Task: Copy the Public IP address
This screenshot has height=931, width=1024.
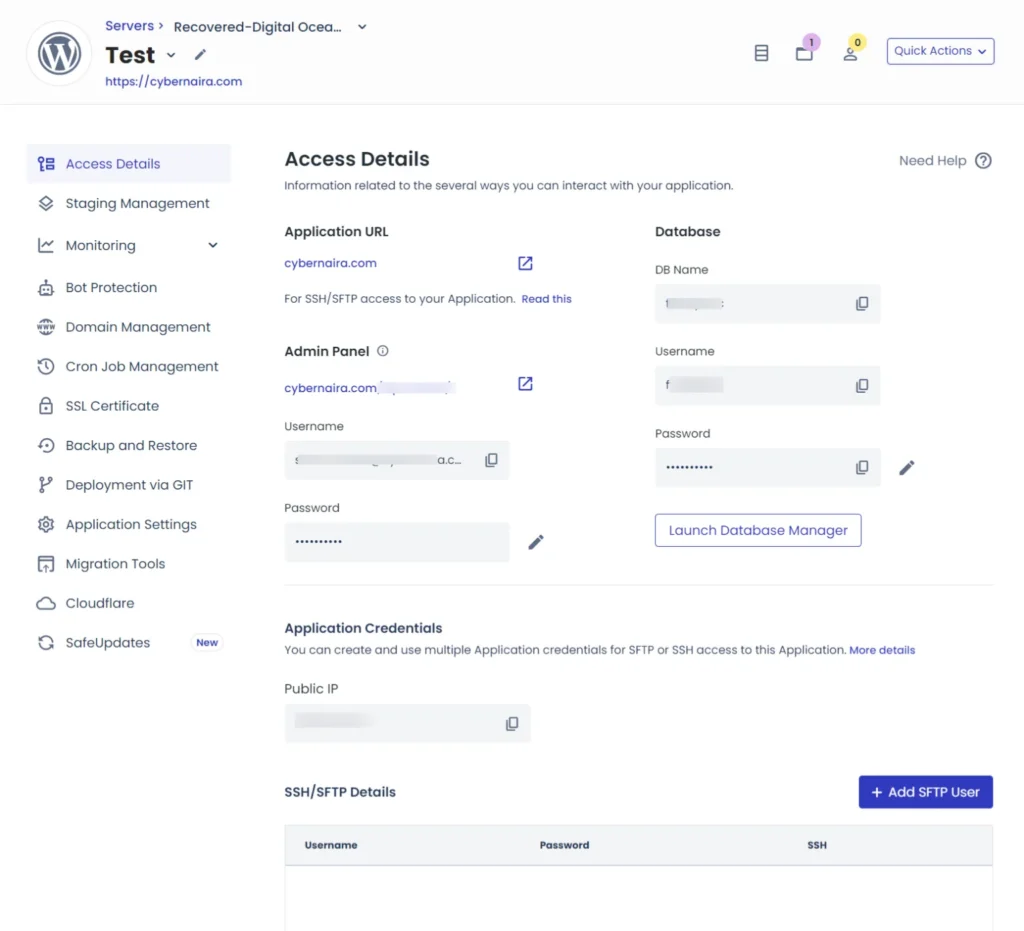Action: [512, 723]
